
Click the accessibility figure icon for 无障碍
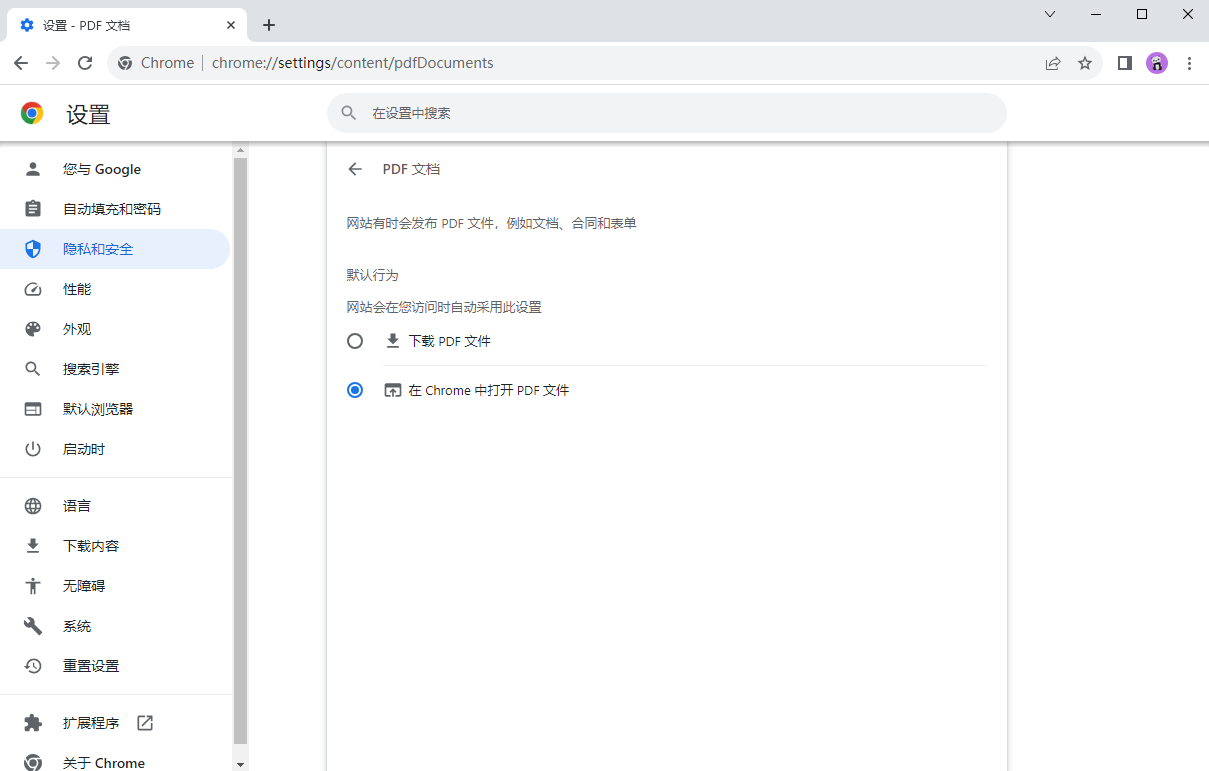(x=33, y=586)
